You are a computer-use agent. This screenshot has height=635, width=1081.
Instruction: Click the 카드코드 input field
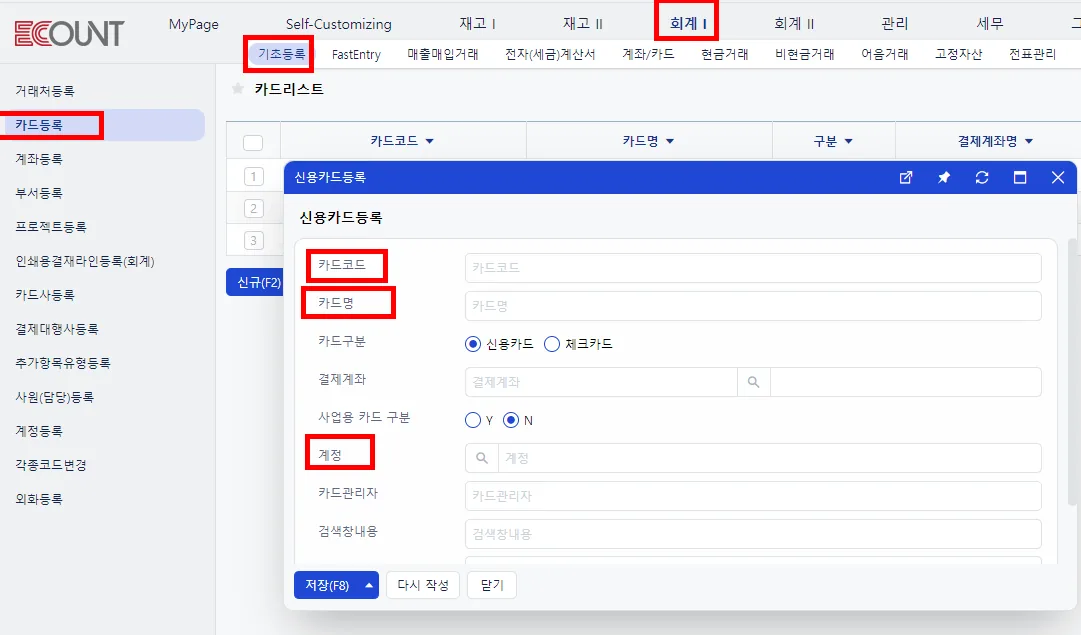[x=753, y=268]
